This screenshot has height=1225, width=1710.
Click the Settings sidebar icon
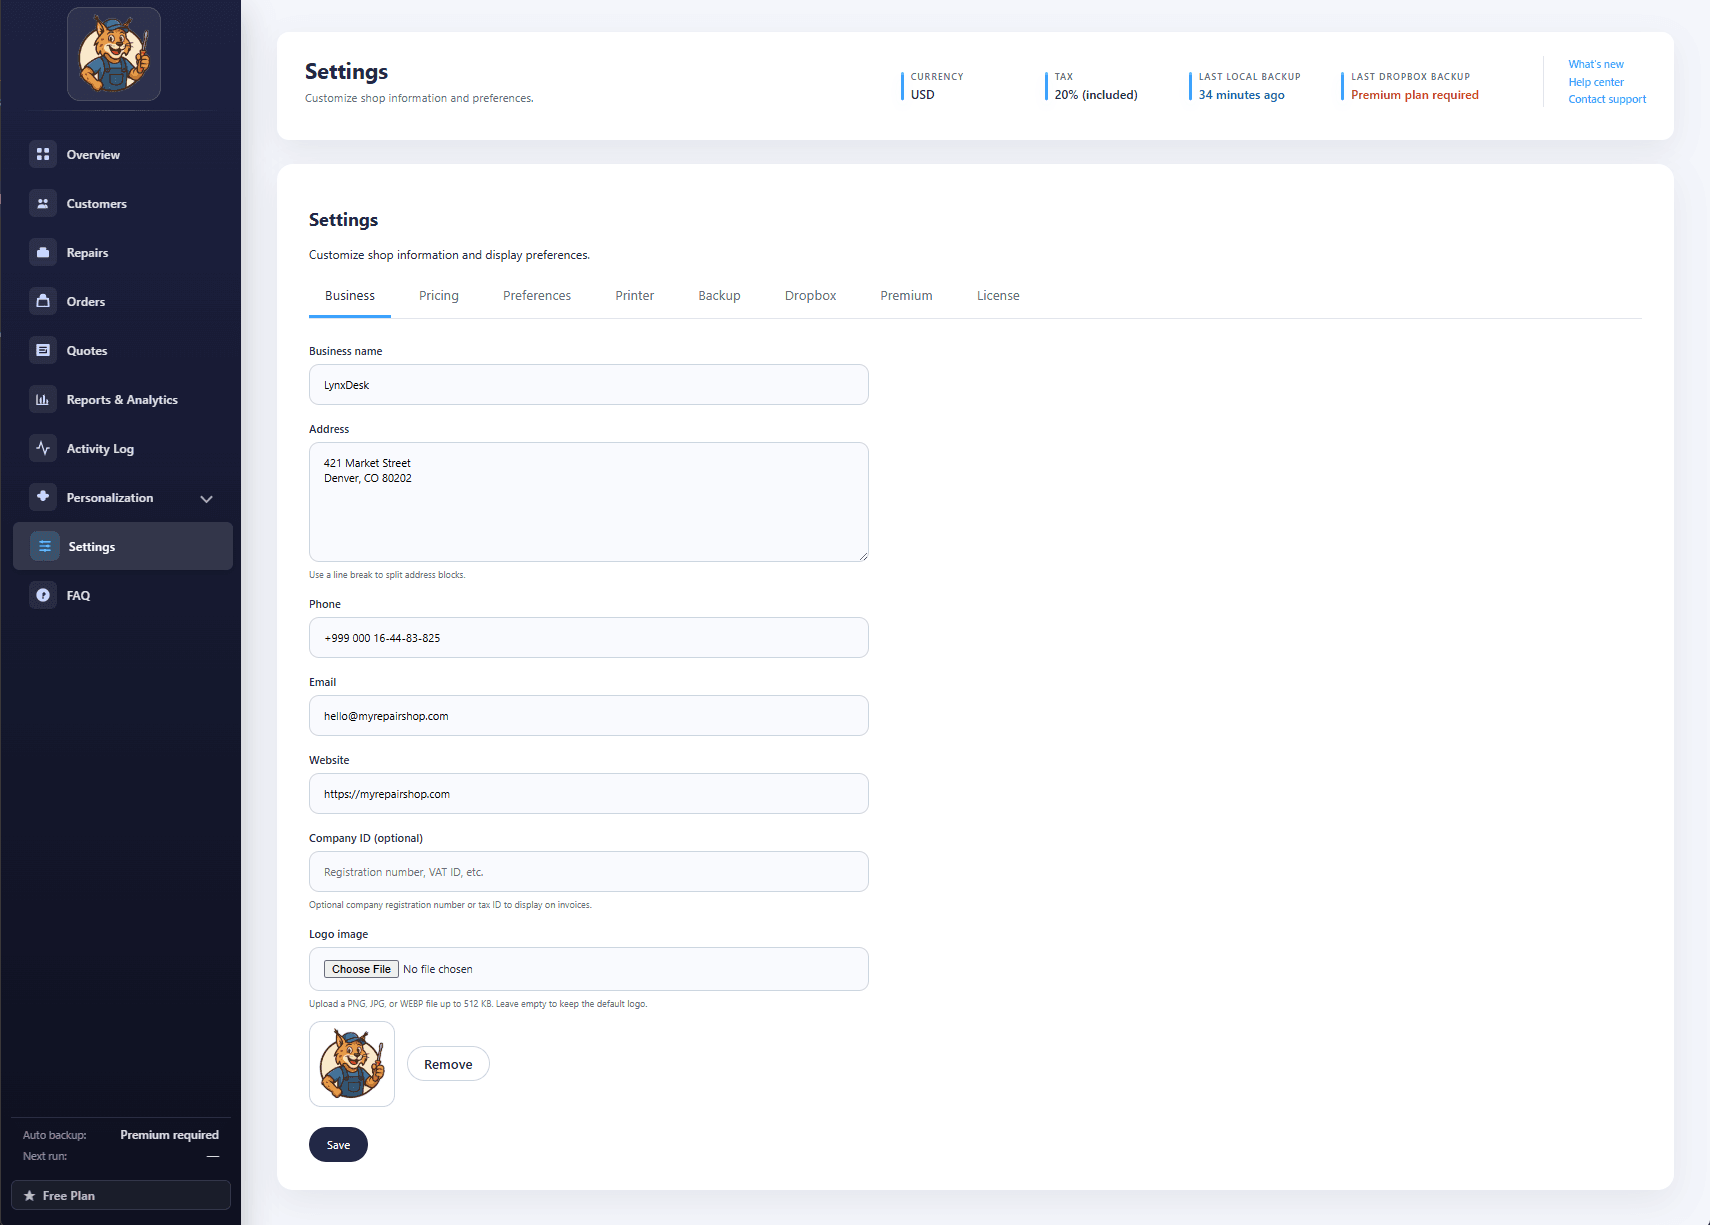coord(44,546)
